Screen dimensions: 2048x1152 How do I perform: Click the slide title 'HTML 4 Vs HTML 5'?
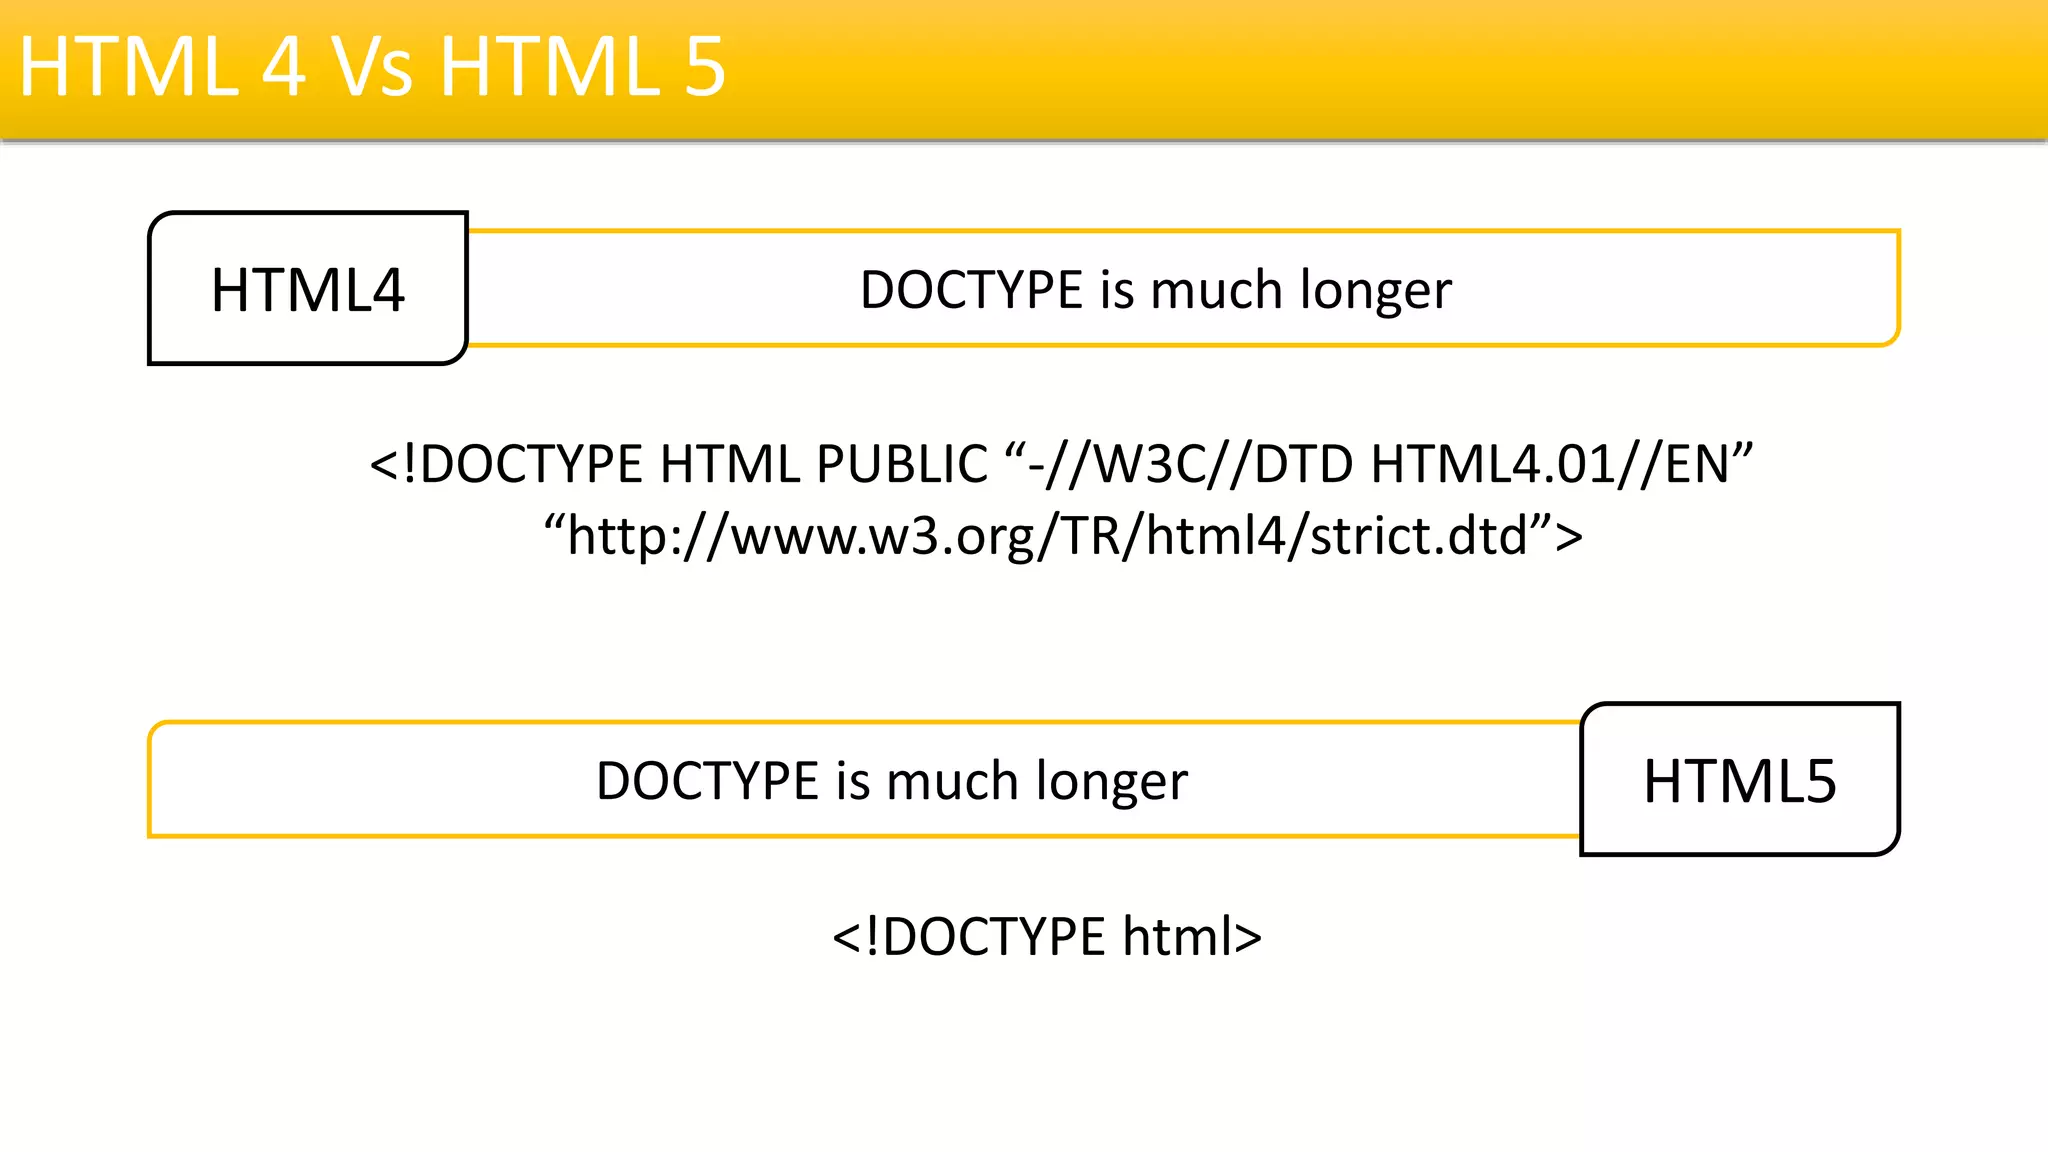(372, 67)
